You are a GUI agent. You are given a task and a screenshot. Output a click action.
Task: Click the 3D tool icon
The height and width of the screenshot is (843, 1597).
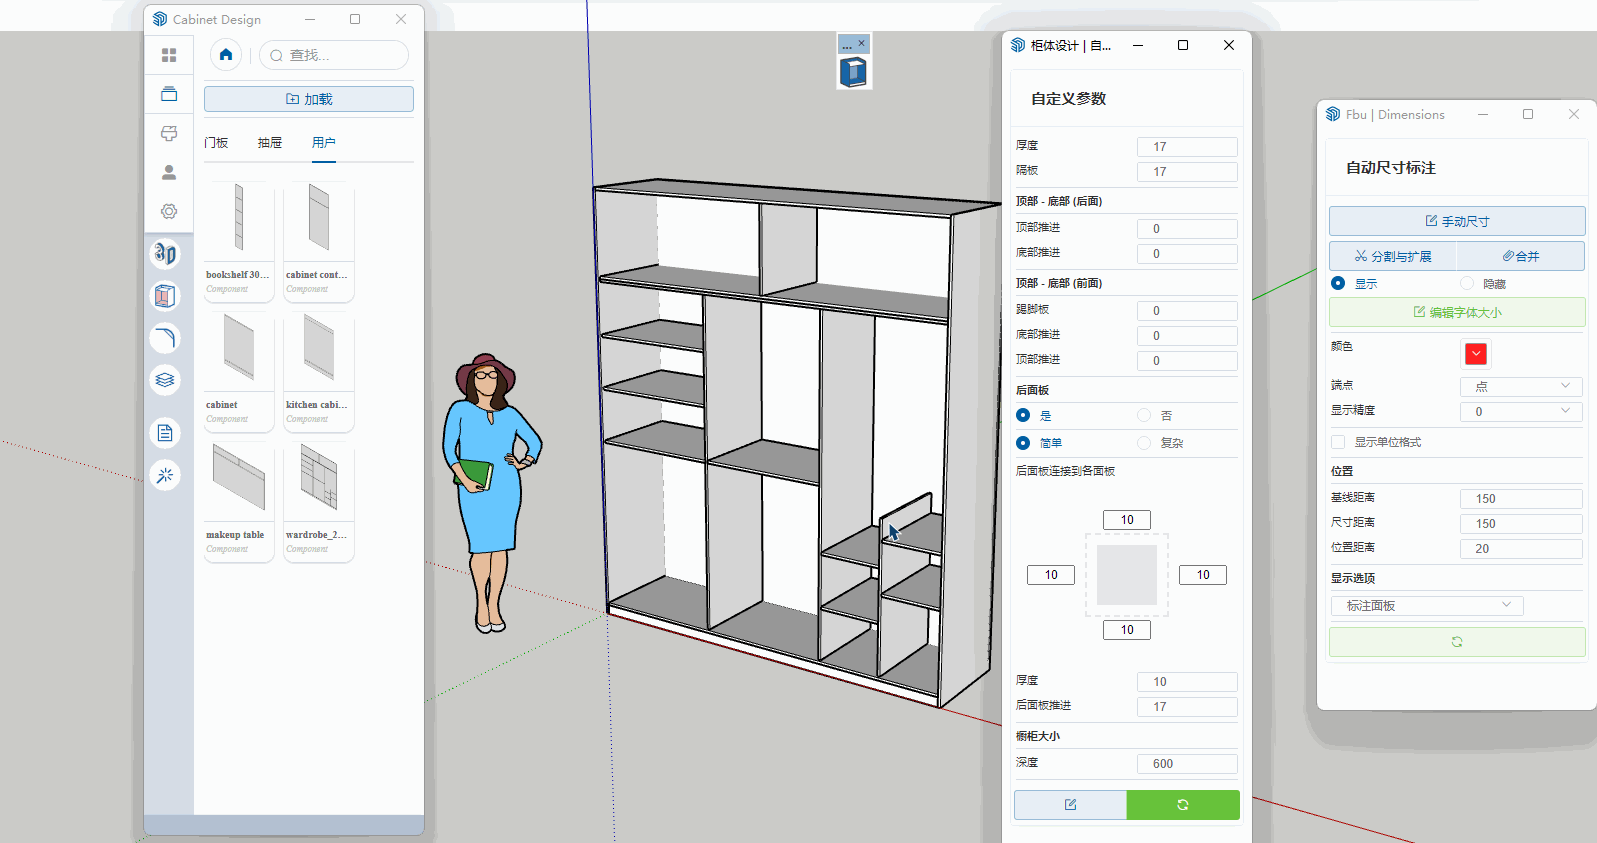point(165,254)
